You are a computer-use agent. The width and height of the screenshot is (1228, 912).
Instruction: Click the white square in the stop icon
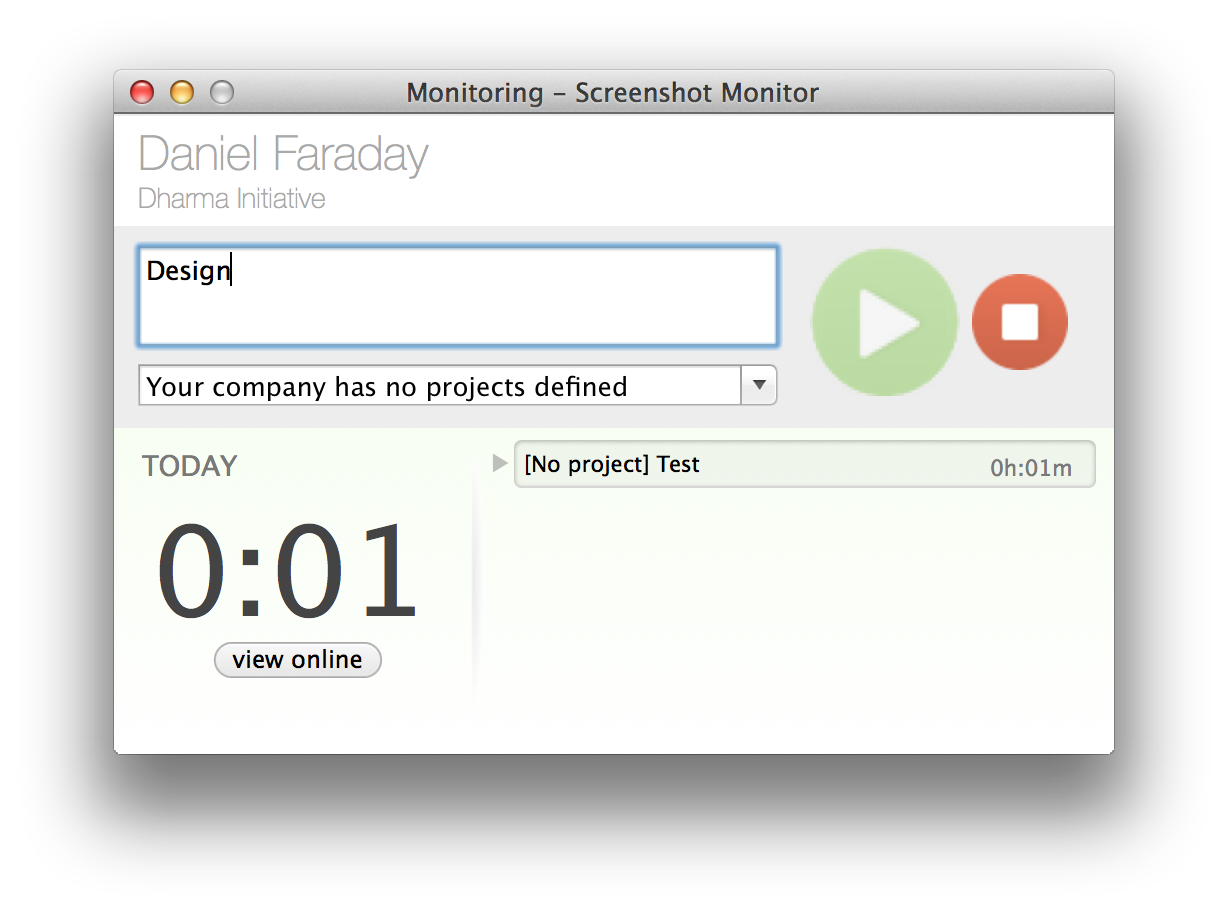pyautogui.click(x=1020, y=322)
